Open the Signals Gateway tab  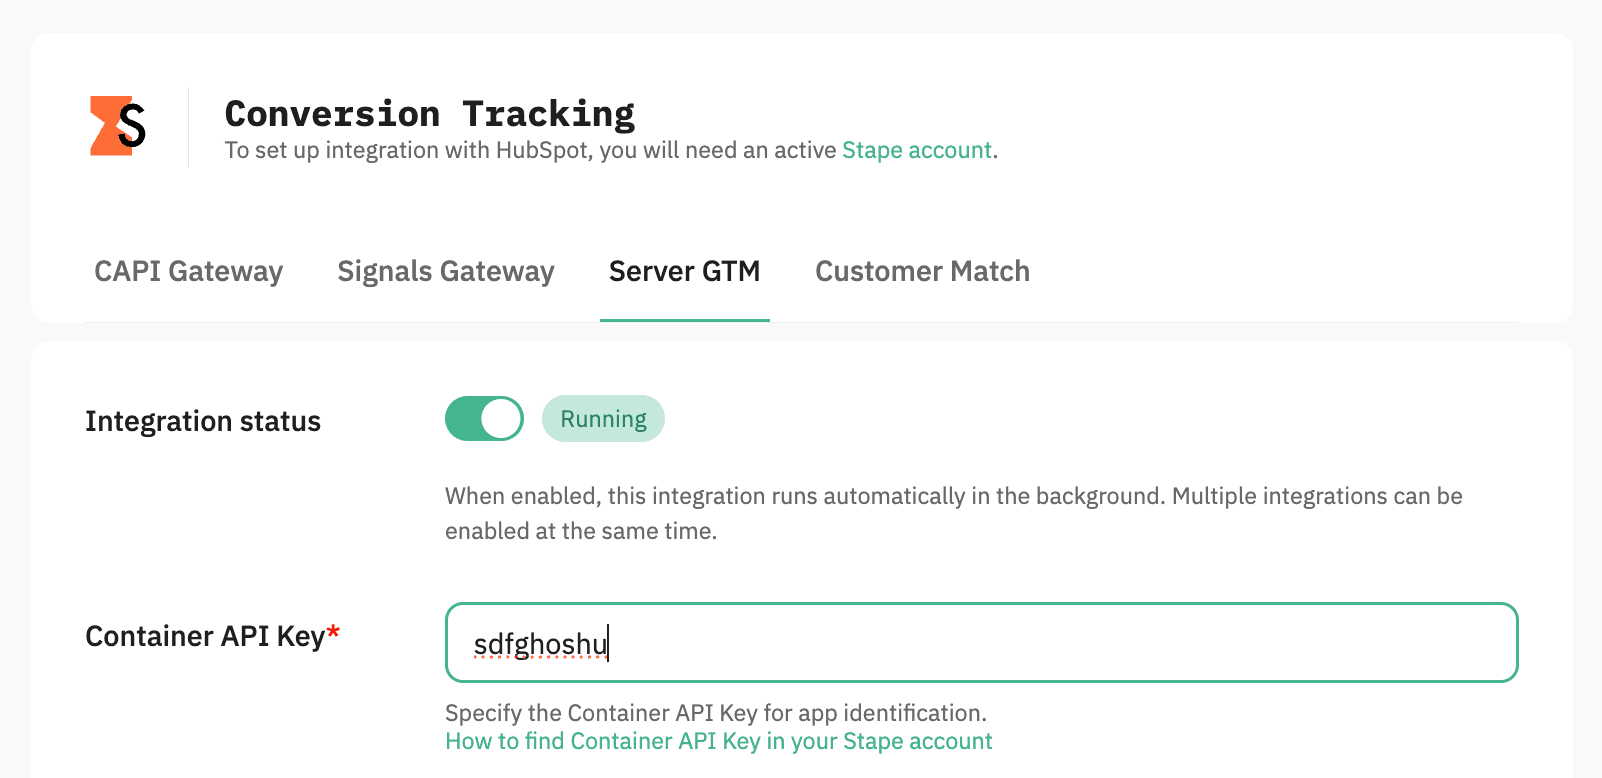click(x=445, y=271)
